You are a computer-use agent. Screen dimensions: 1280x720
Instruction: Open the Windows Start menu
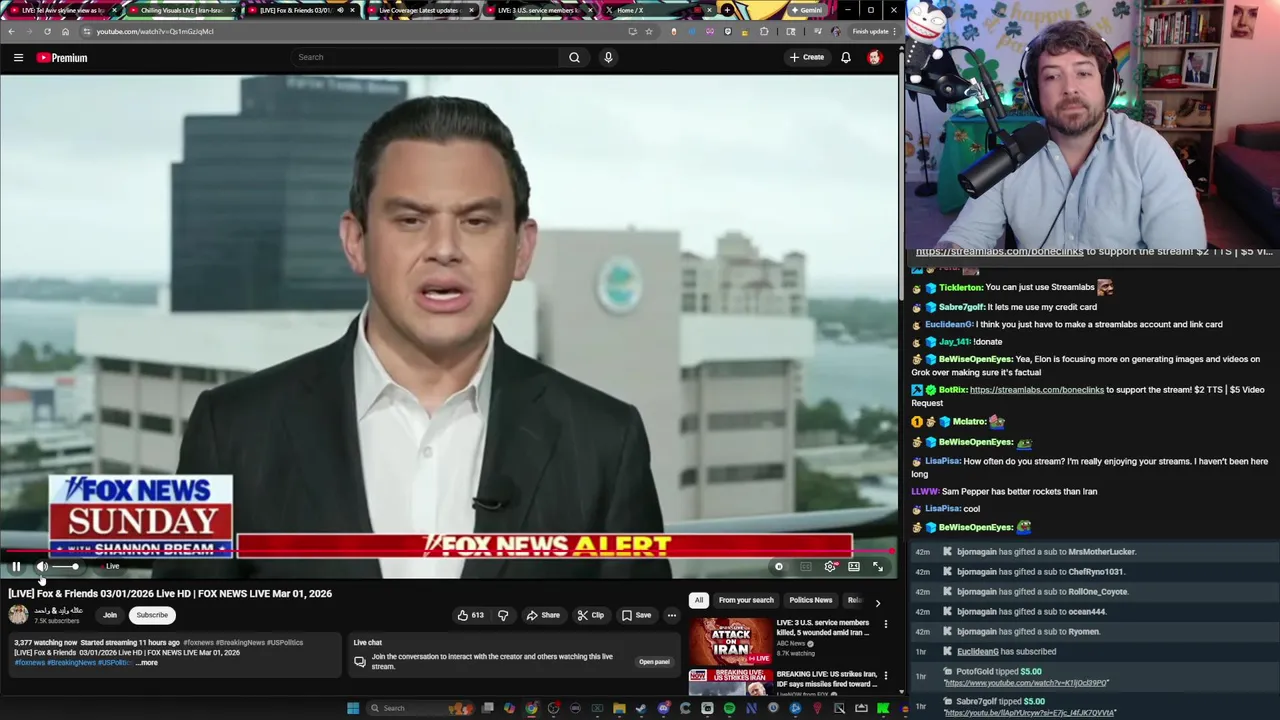pos(353,708)
